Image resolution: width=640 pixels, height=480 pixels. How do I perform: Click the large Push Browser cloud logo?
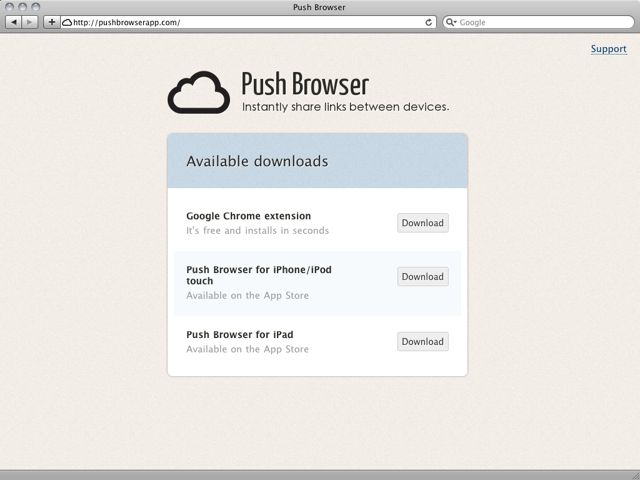199,92
